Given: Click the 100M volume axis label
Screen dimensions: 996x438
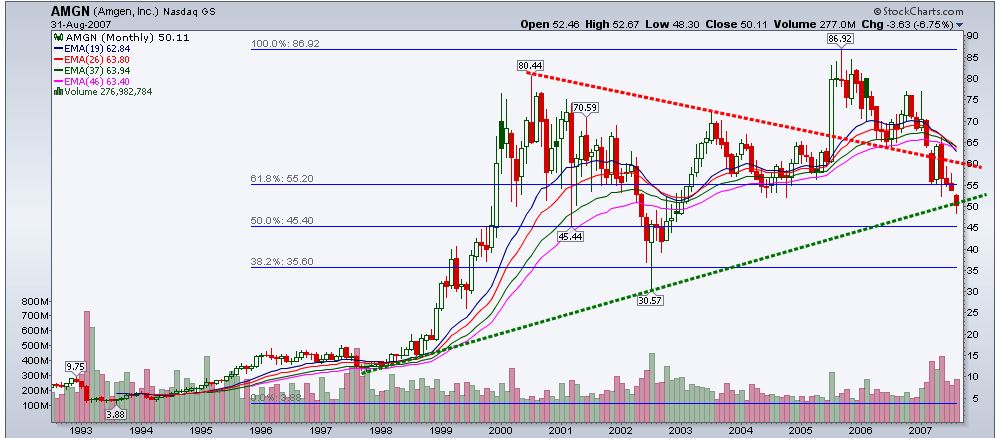Looking at the screenshot, I should coord(37,406).
